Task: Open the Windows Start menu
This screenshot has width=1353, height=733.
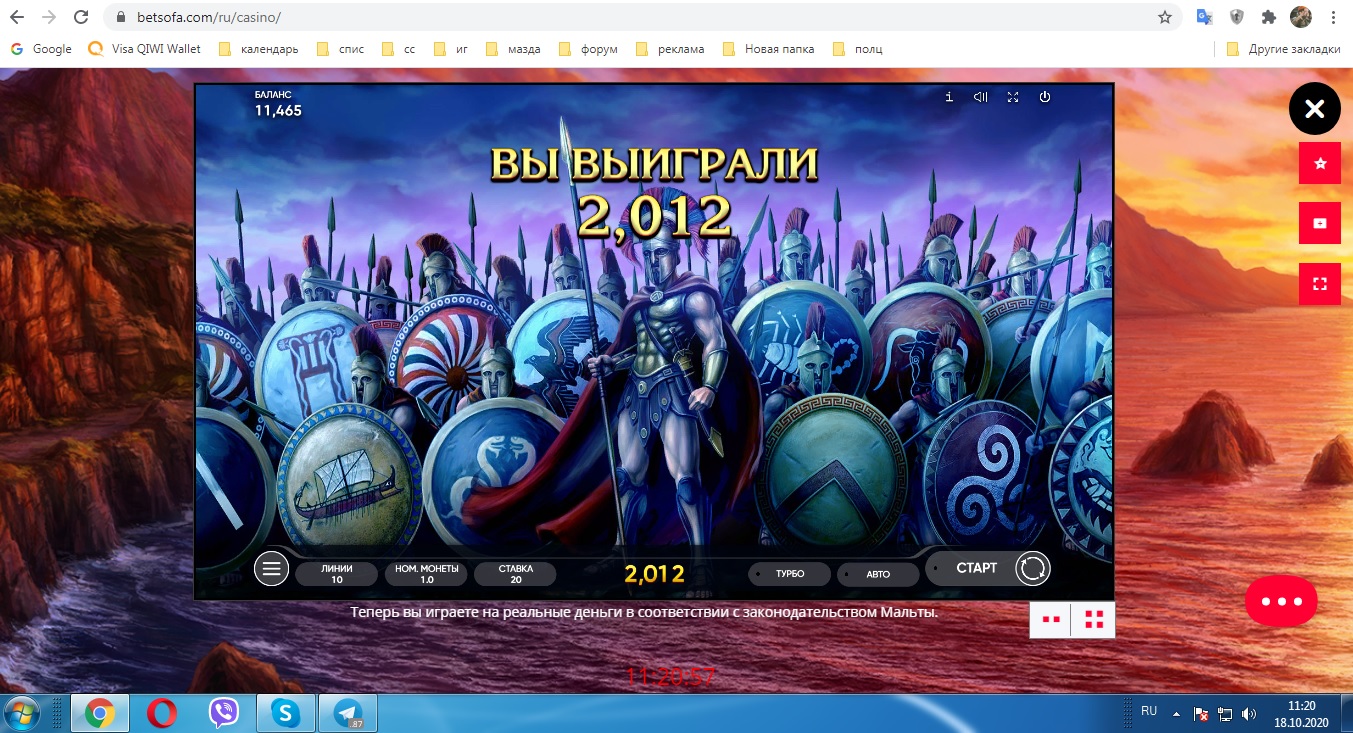Action: 22,713
